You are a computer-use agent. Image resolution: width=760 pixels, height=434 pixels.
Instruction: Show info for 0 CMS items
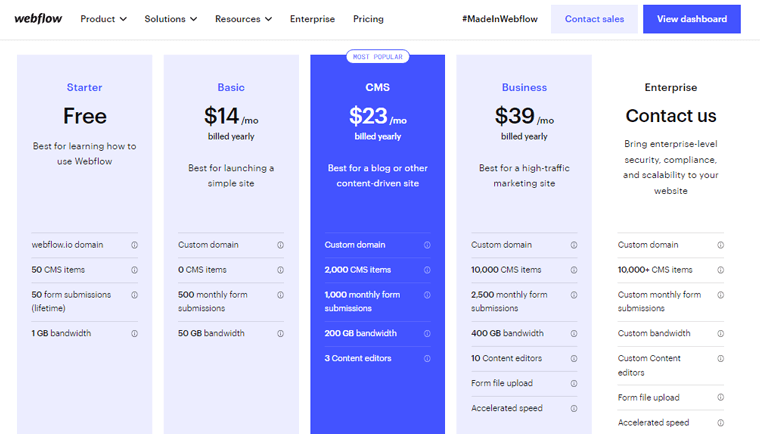click(x=280, y=270)
